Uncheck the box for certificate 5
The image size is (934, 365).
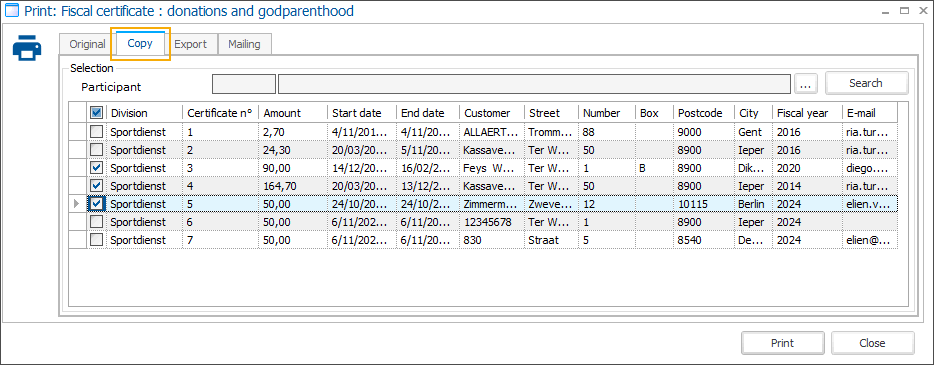point(96,204)
